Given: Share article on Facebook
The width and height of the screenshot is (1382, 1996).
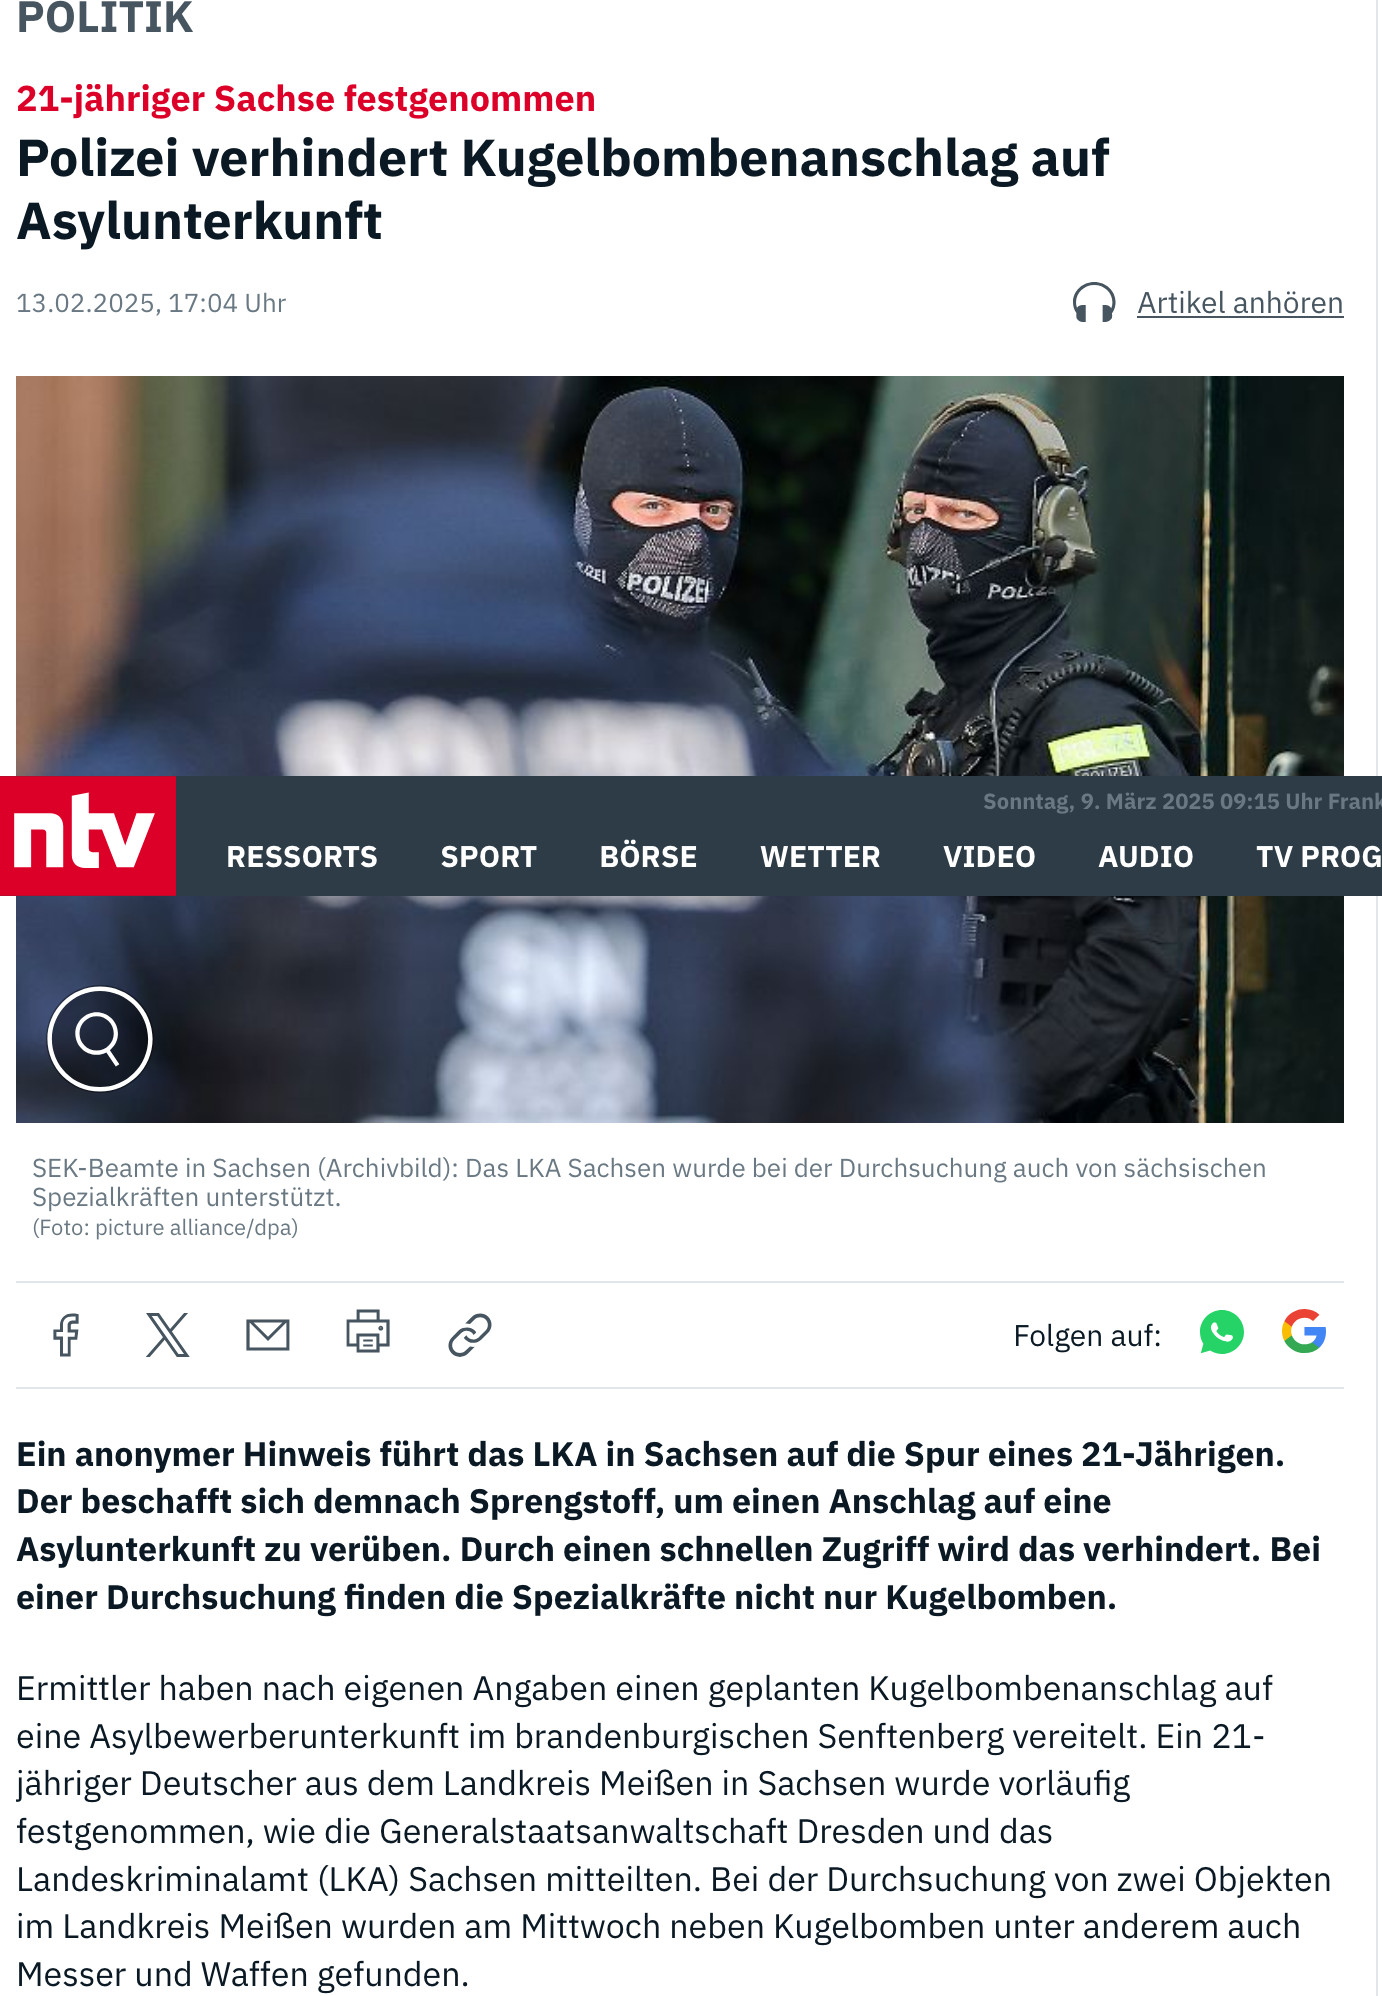Looking at the screenshot, I should coord(67,1335).
